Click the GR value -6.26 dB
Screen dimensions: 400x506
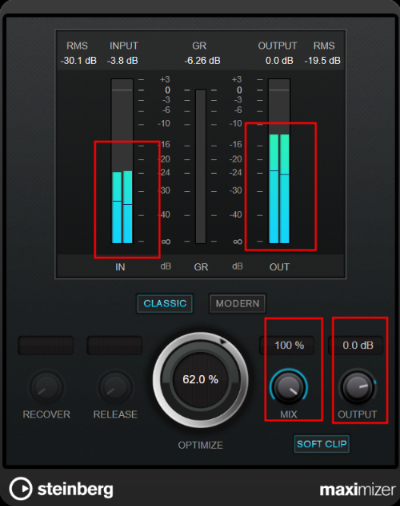202,61
